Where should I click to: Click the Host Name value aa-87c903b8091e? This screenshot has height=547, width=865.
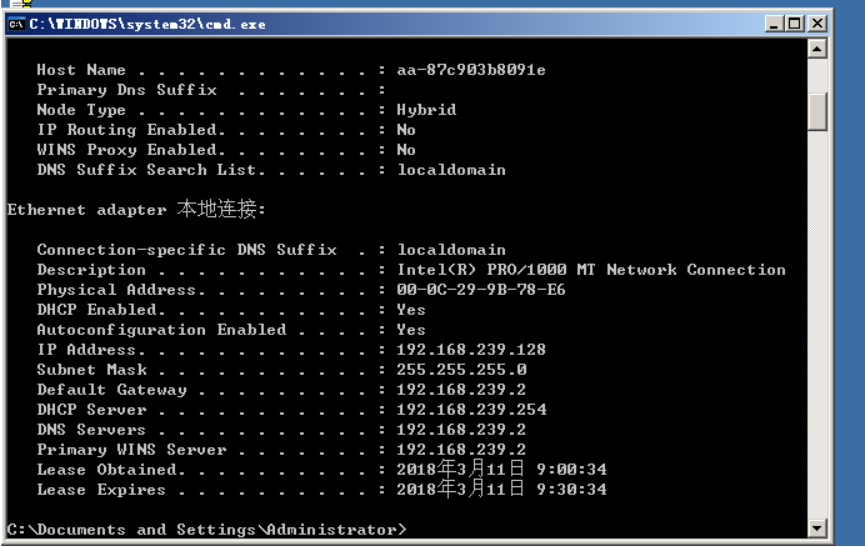(471, 70)
